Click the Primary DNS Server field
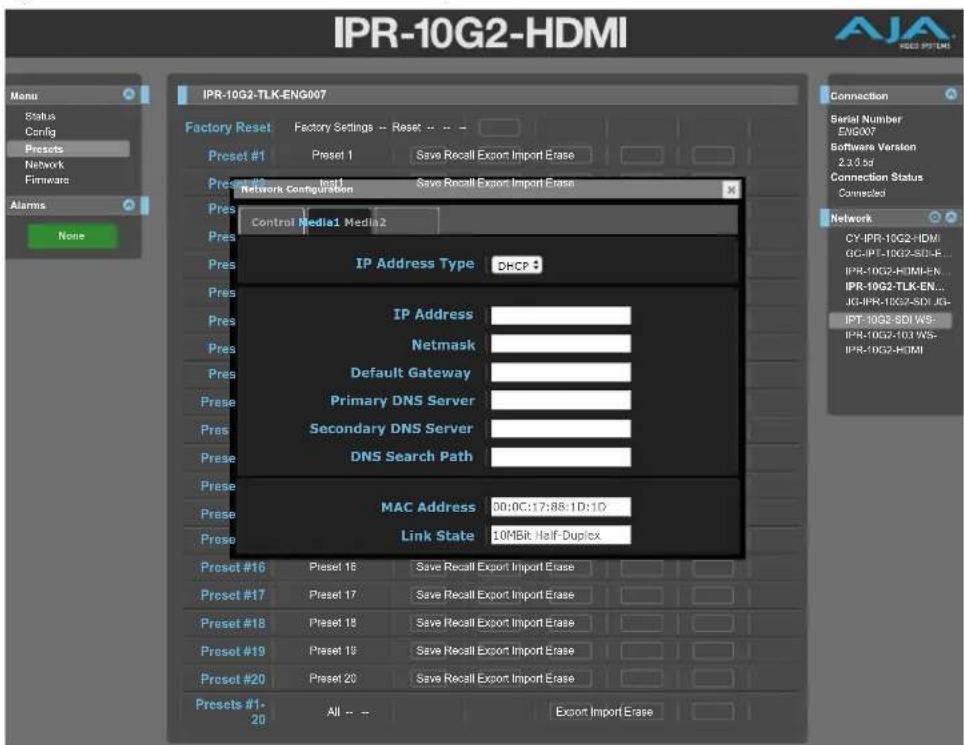Screen dimensions: 964x745 (x=561, y=400)
